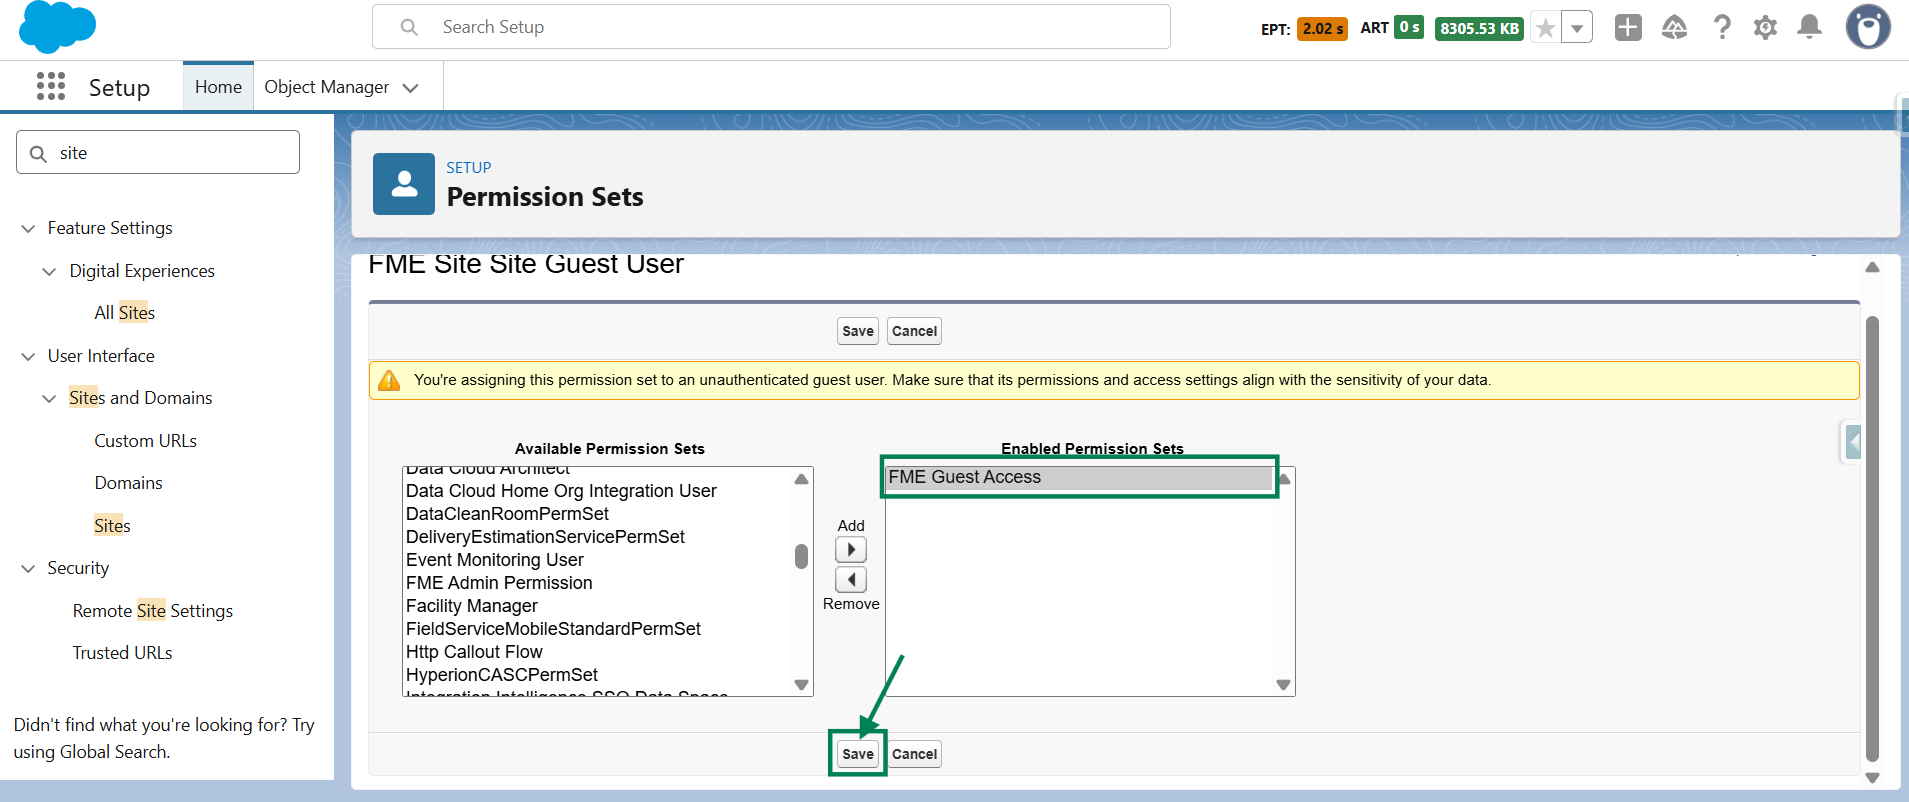The image size is (1909, 802).
Task: Collapse the Feature Settings section
Action: click(28, 229)
